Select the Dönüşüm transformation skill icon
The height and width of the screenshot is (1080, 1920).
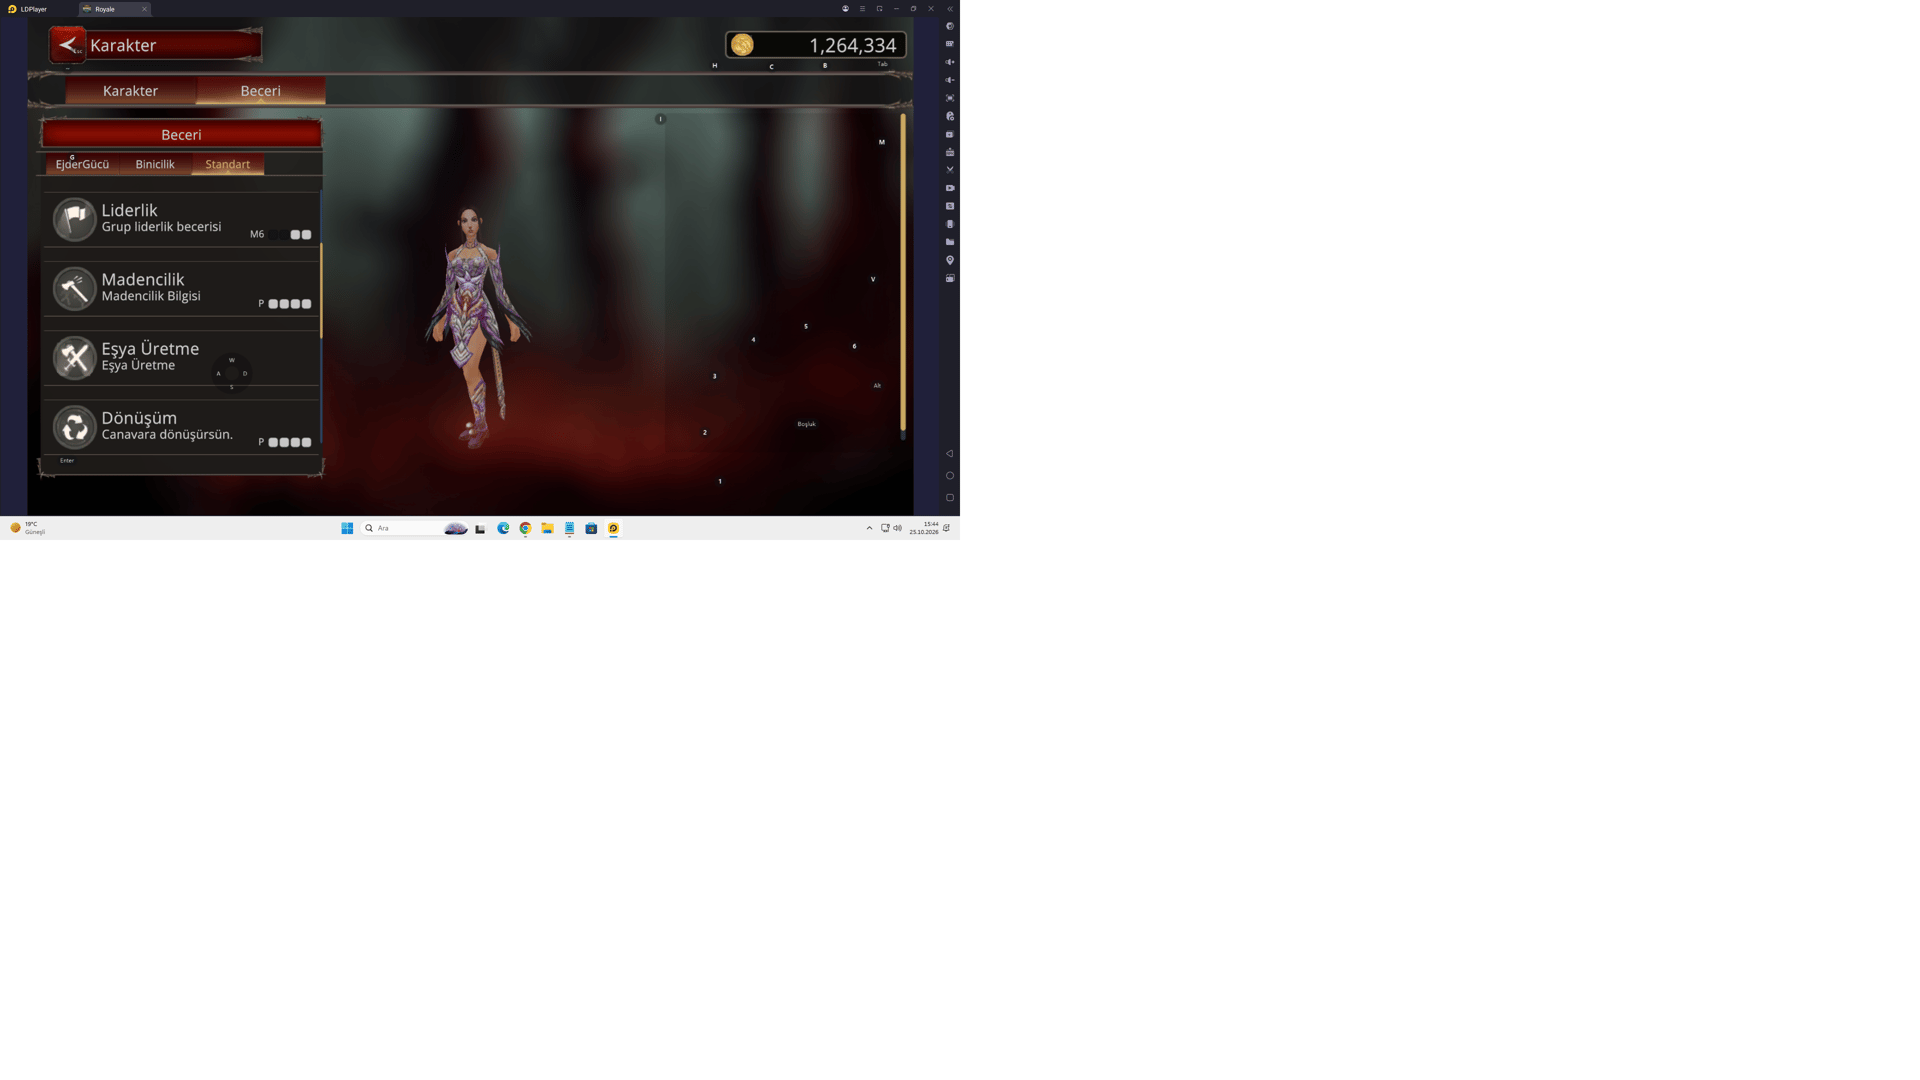click(x=74, y=427)
